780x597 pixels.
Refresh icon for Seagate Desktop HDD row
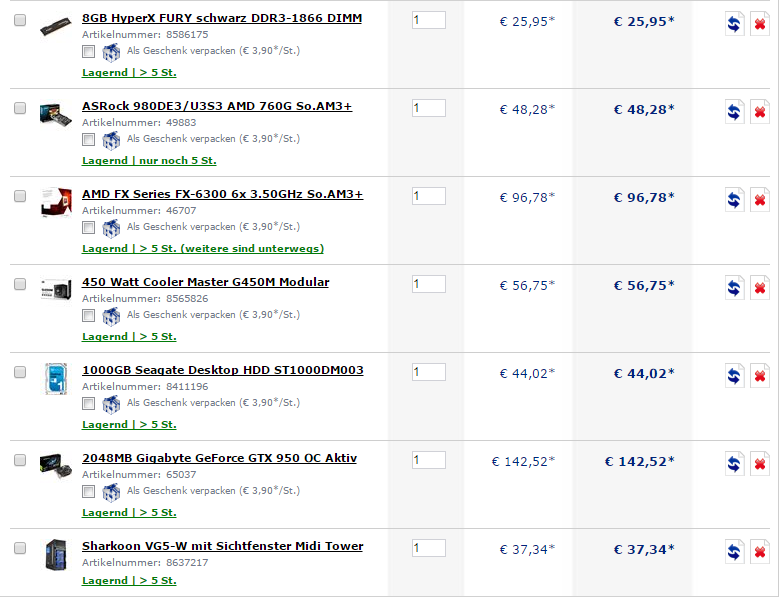pyautogui.click(x=734, y=376)
